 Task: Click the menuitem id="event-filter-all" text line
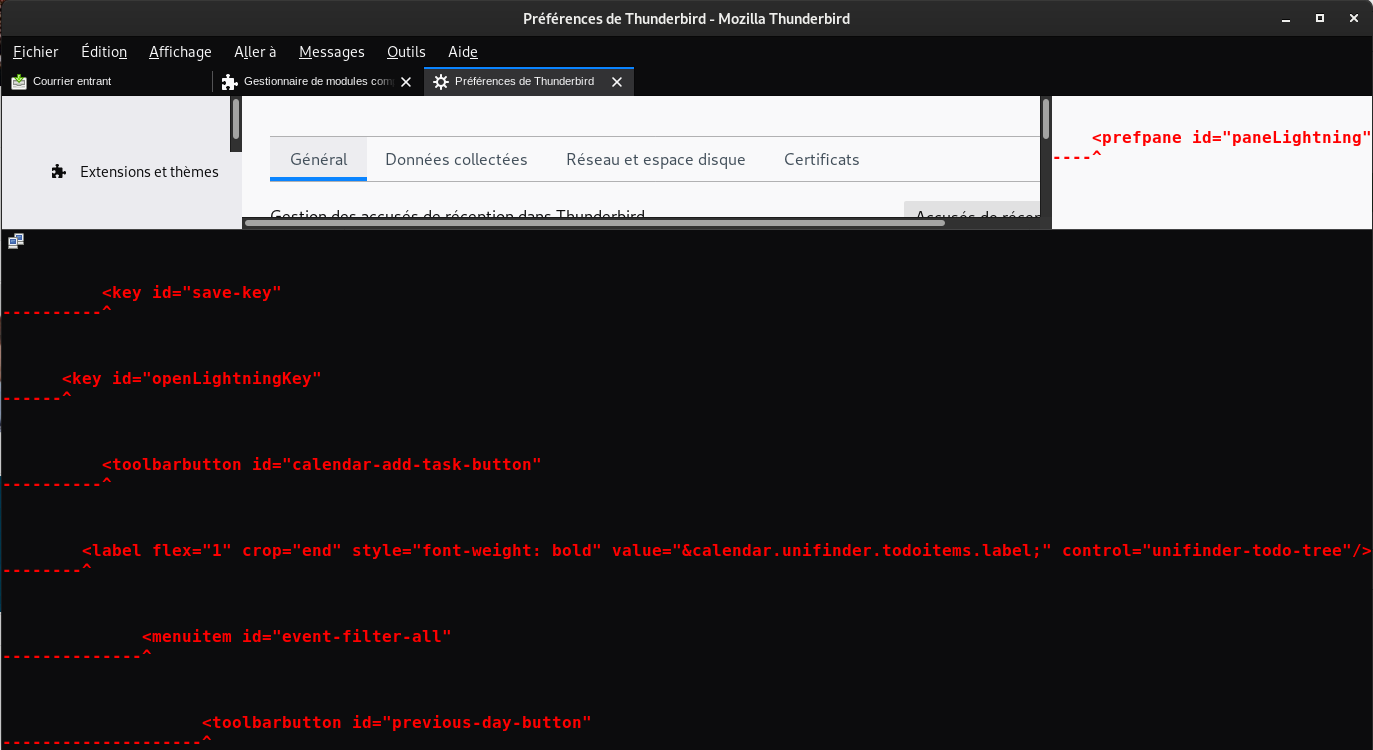(297, 637)
